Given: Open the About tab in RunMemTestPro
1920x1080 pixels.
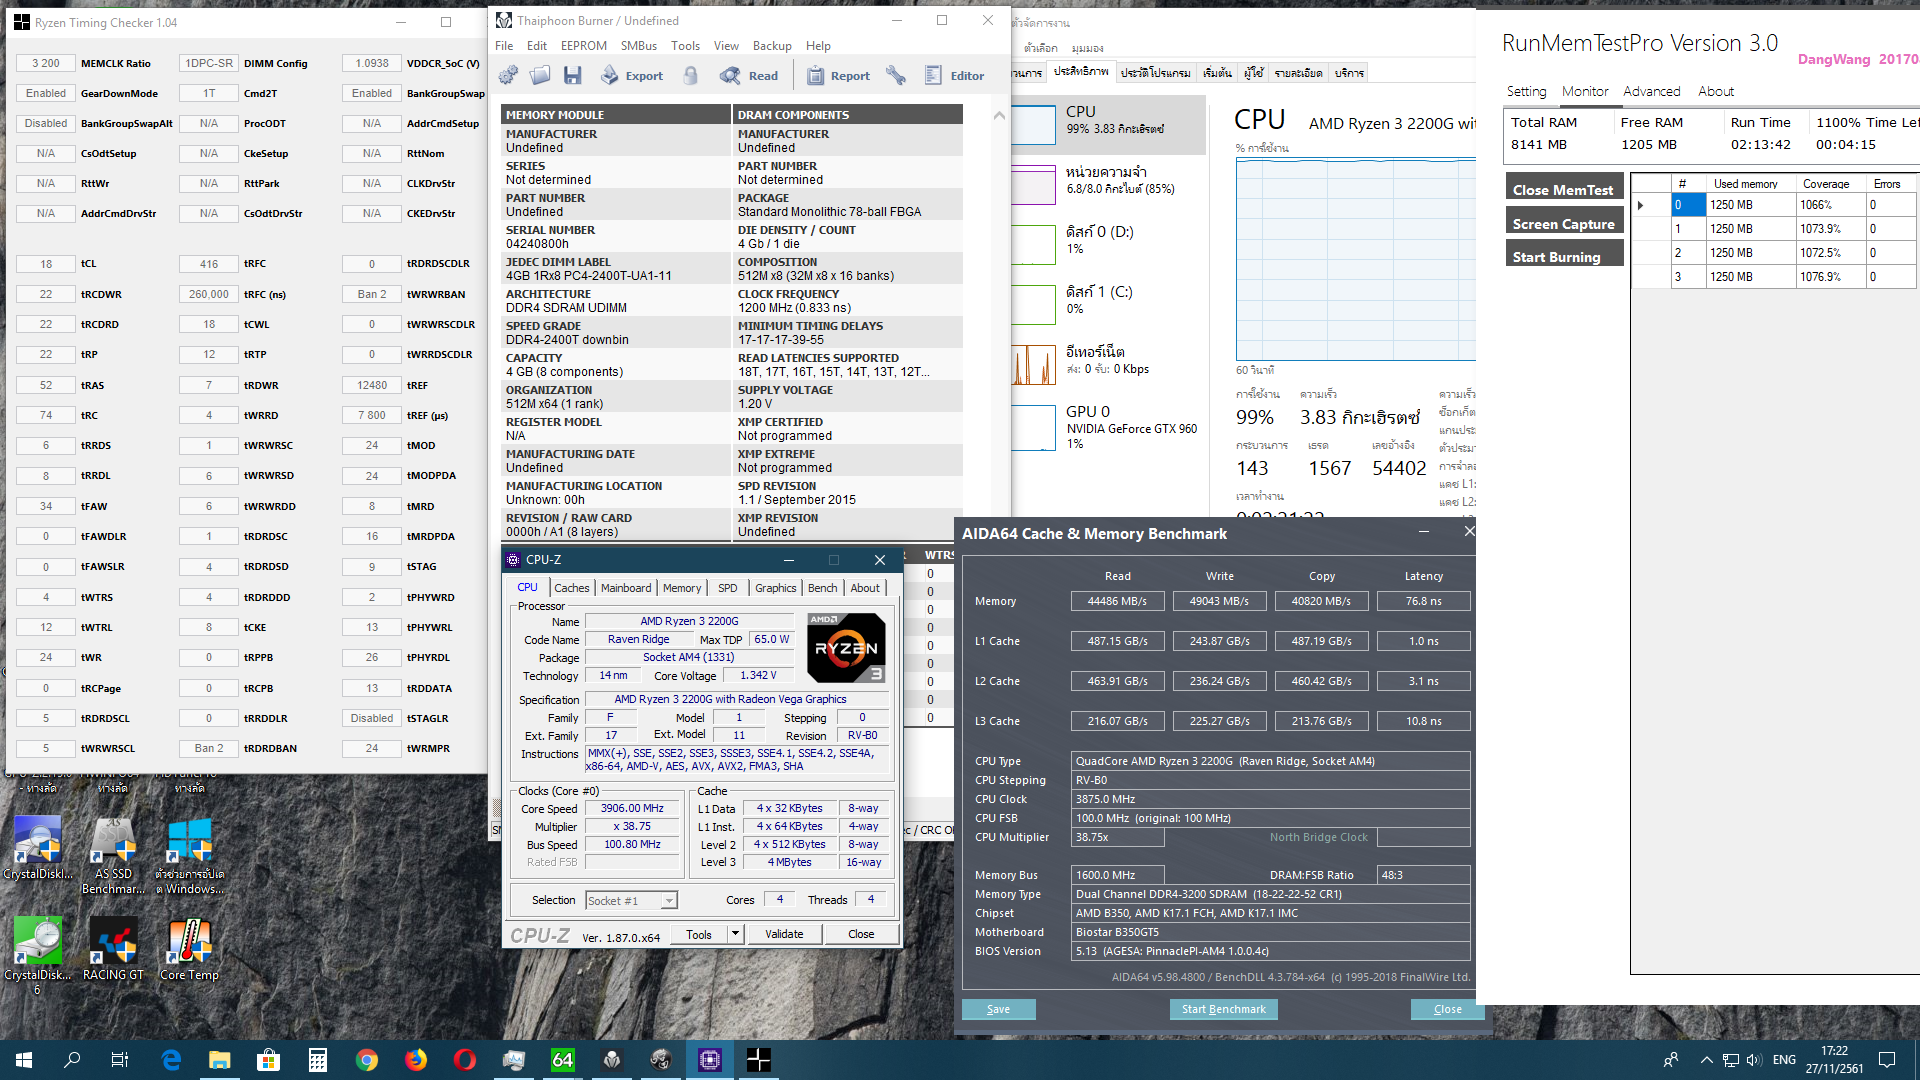Looking at the screenshot, I should coord(1716,91).
